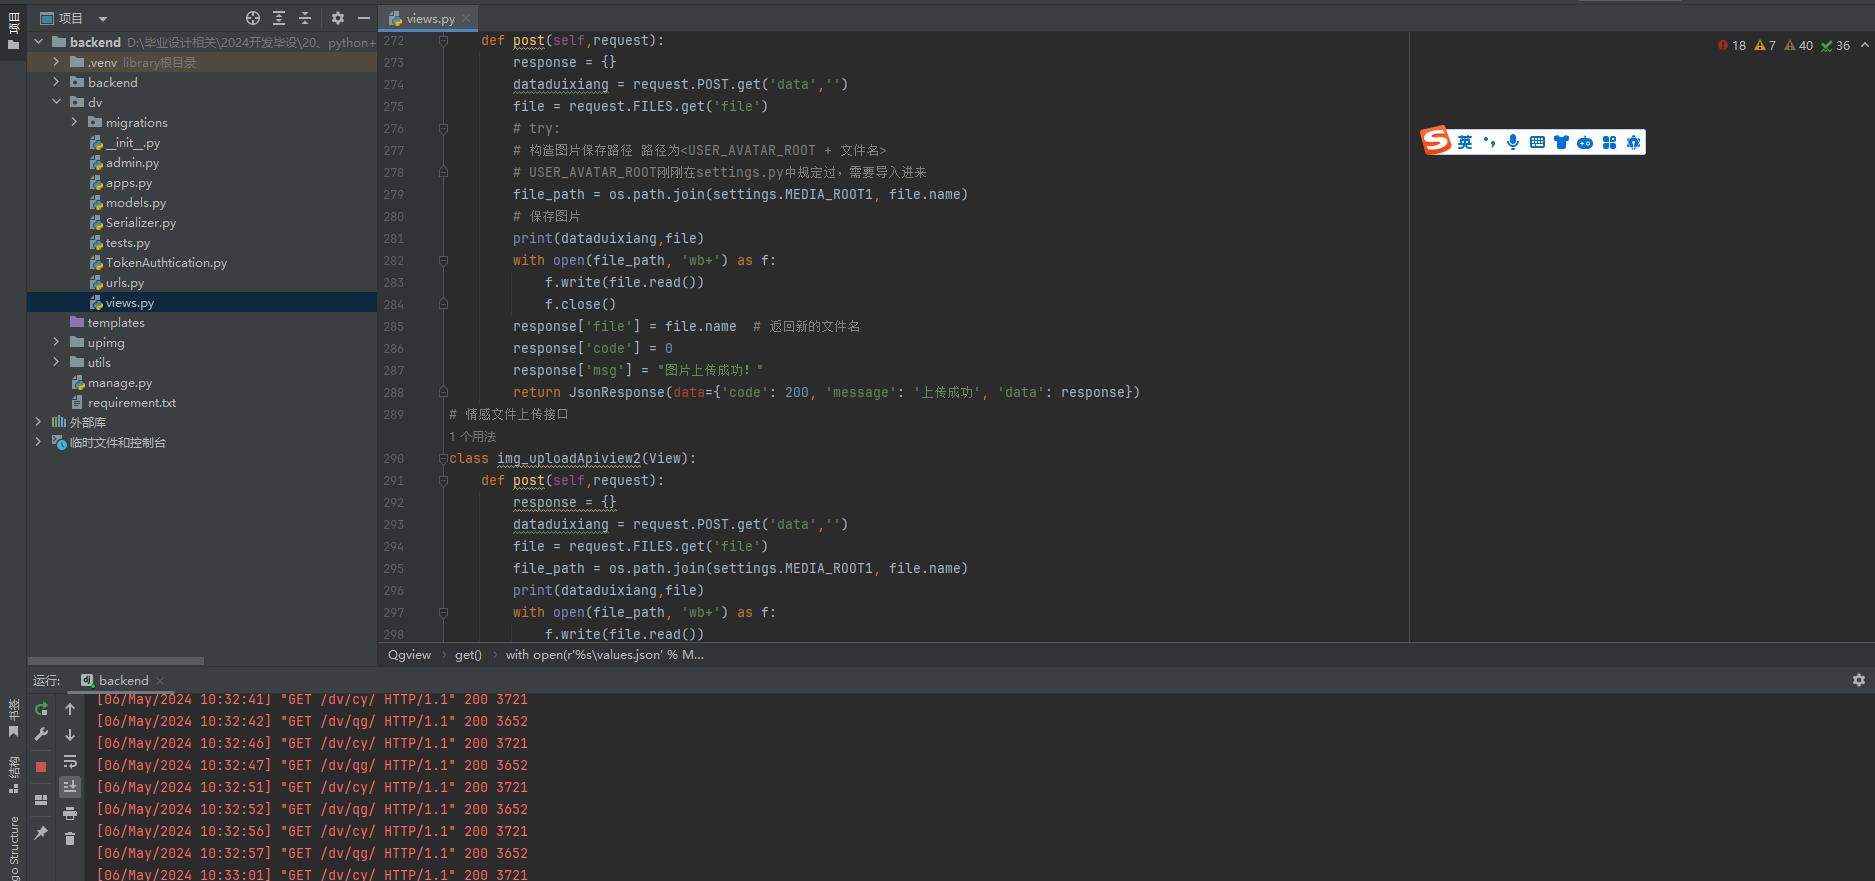Click the warnings count indicator 7
Image resolution: width=1875 pixels, height=881 pixels.
tap(1765, 45)
